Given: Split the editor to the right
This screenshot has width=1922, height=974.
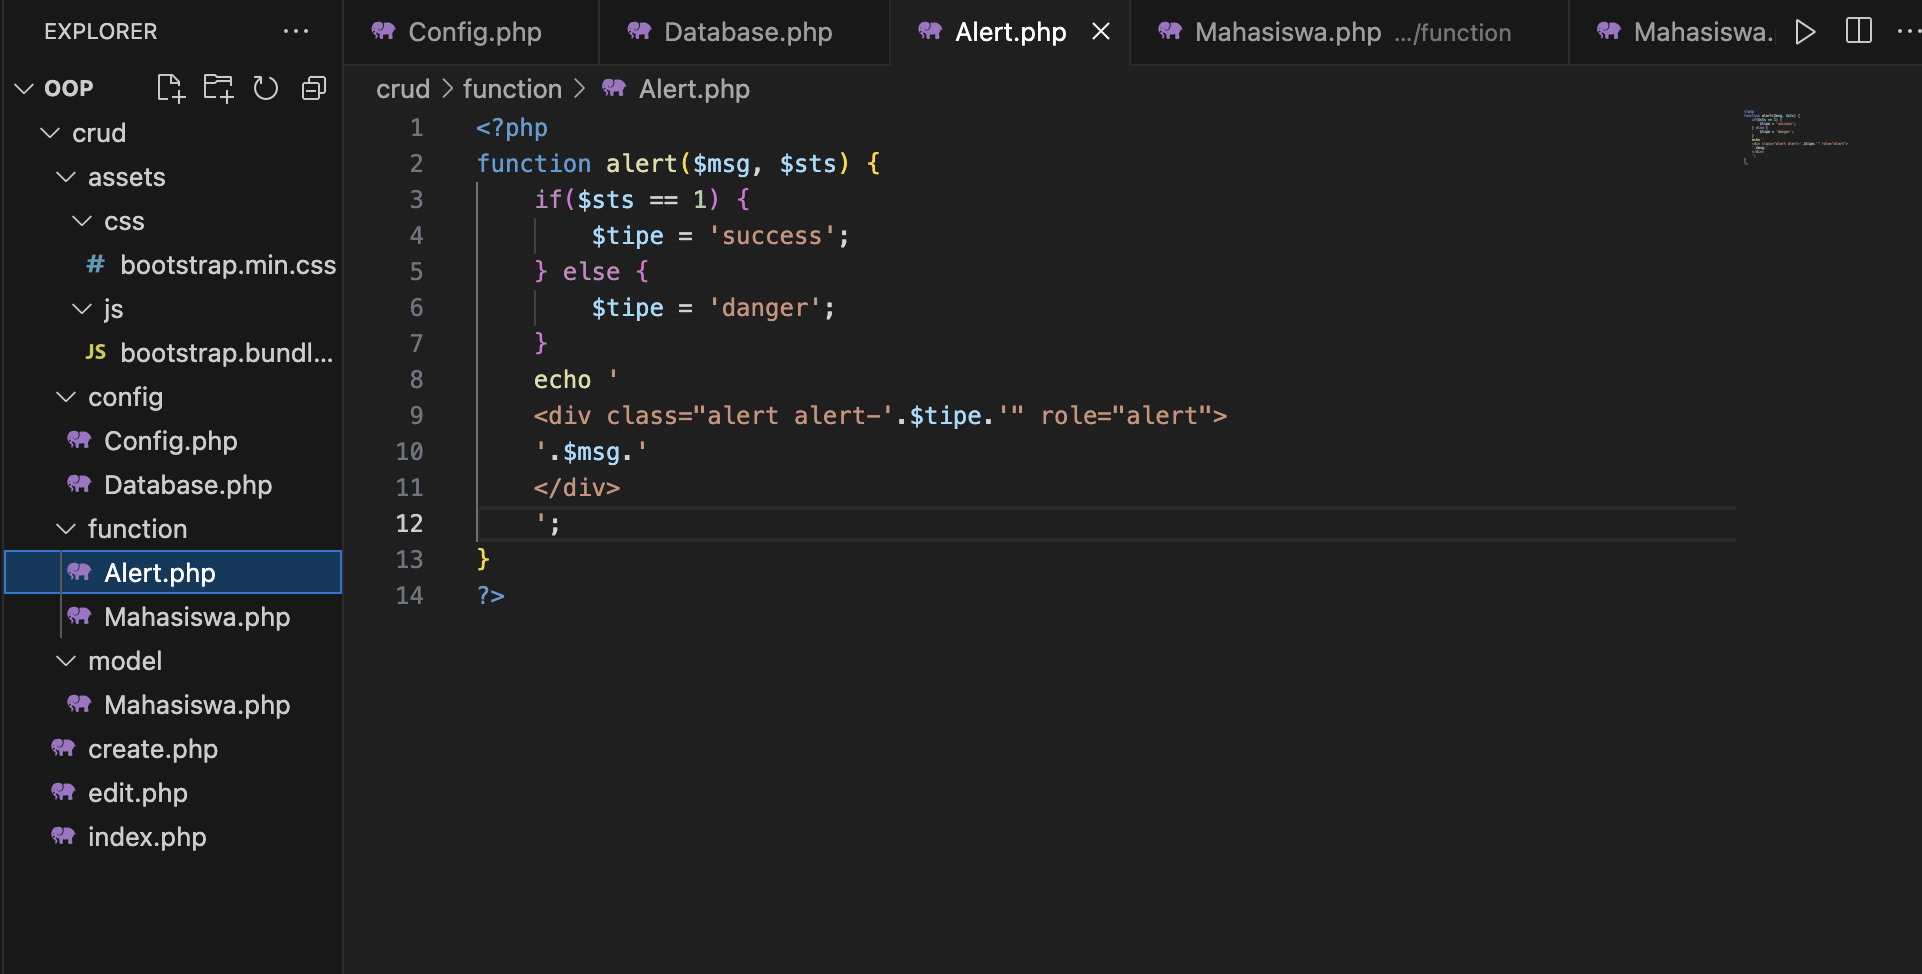Looking at the screenshot, I should coord(1858,32).
